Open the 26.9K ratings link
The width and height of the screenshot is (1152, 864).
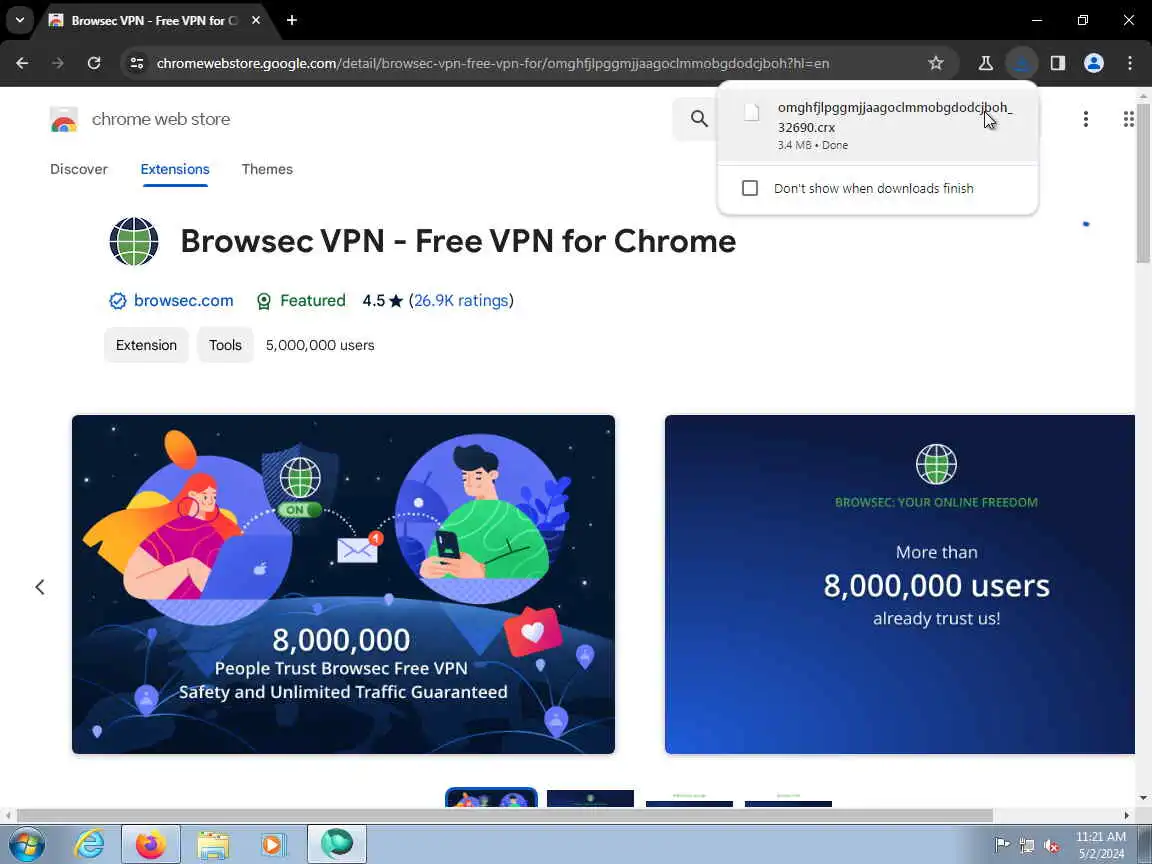tap(461, 300)
